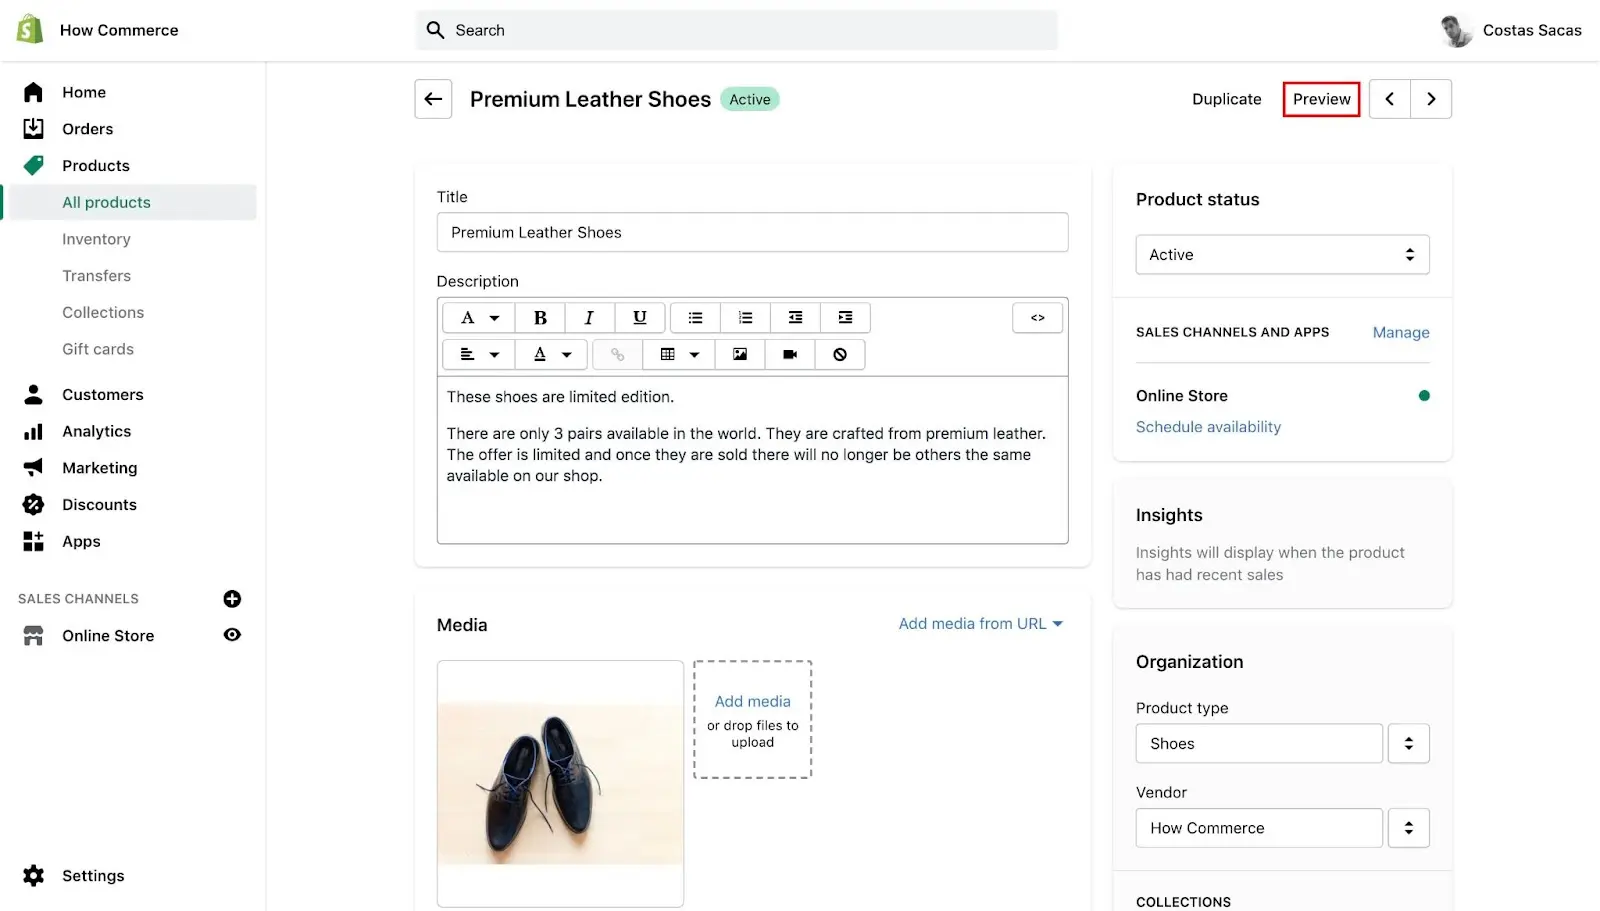Click the Preview button

(x=1321, y=99)
